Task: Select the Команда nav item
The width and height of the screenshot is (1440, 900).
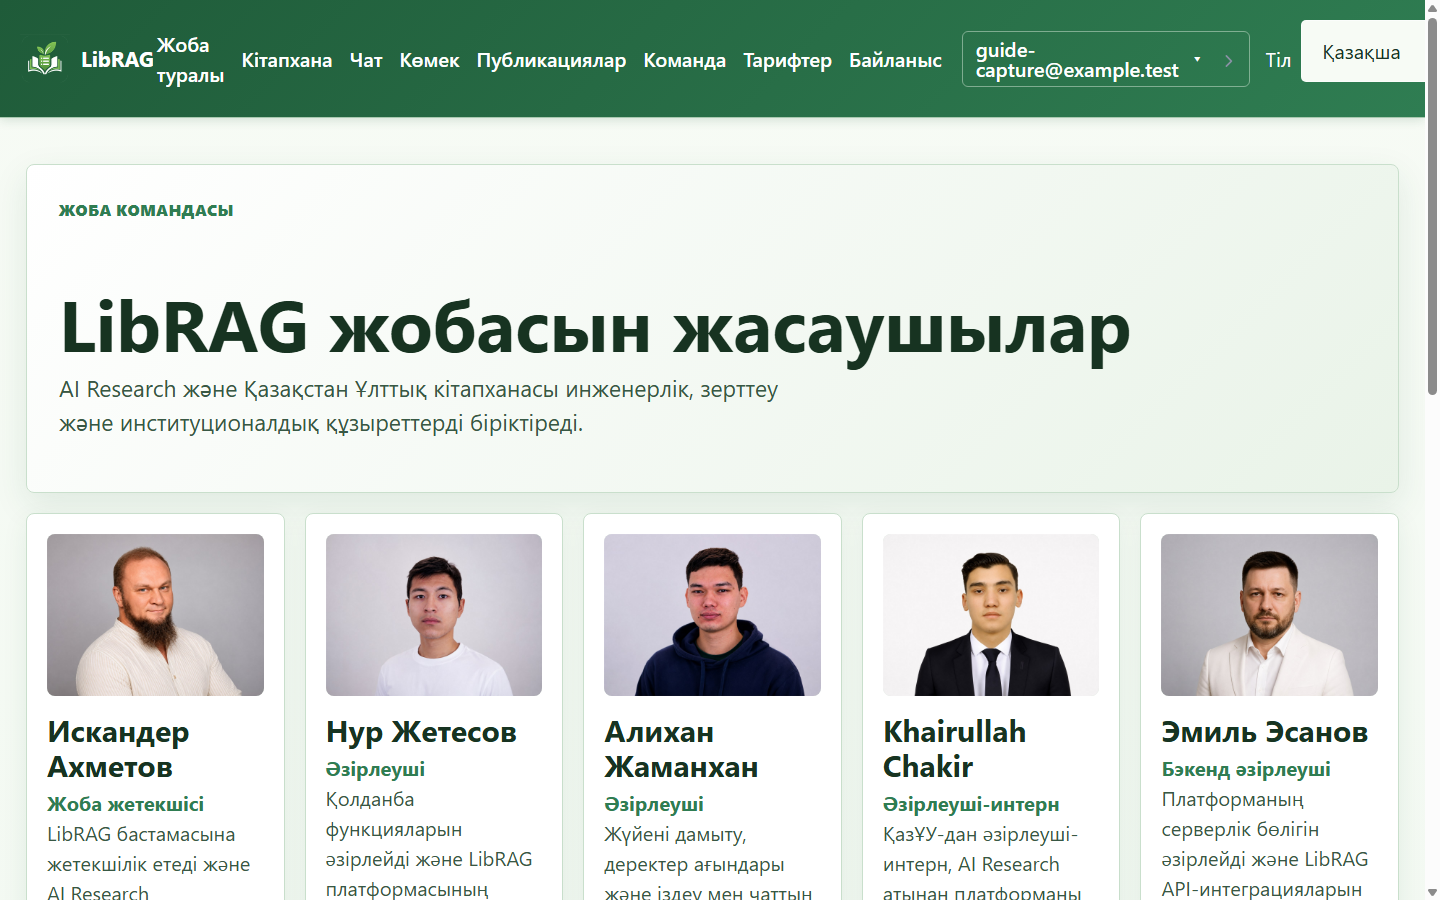Action: [x=684, y=60]
